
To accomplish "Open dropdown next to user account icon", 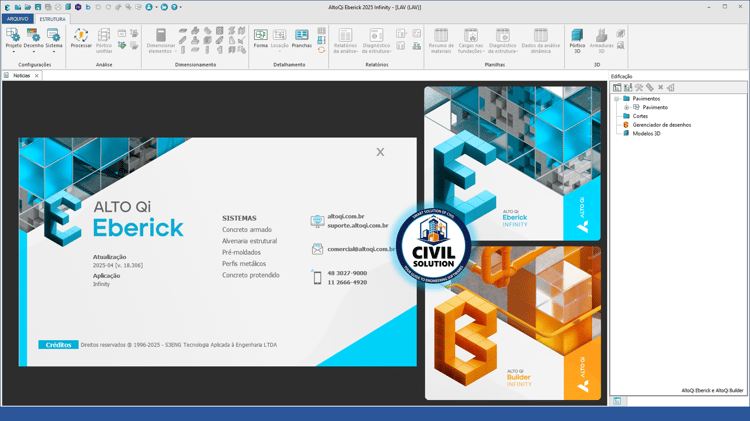I will [156, 7].
